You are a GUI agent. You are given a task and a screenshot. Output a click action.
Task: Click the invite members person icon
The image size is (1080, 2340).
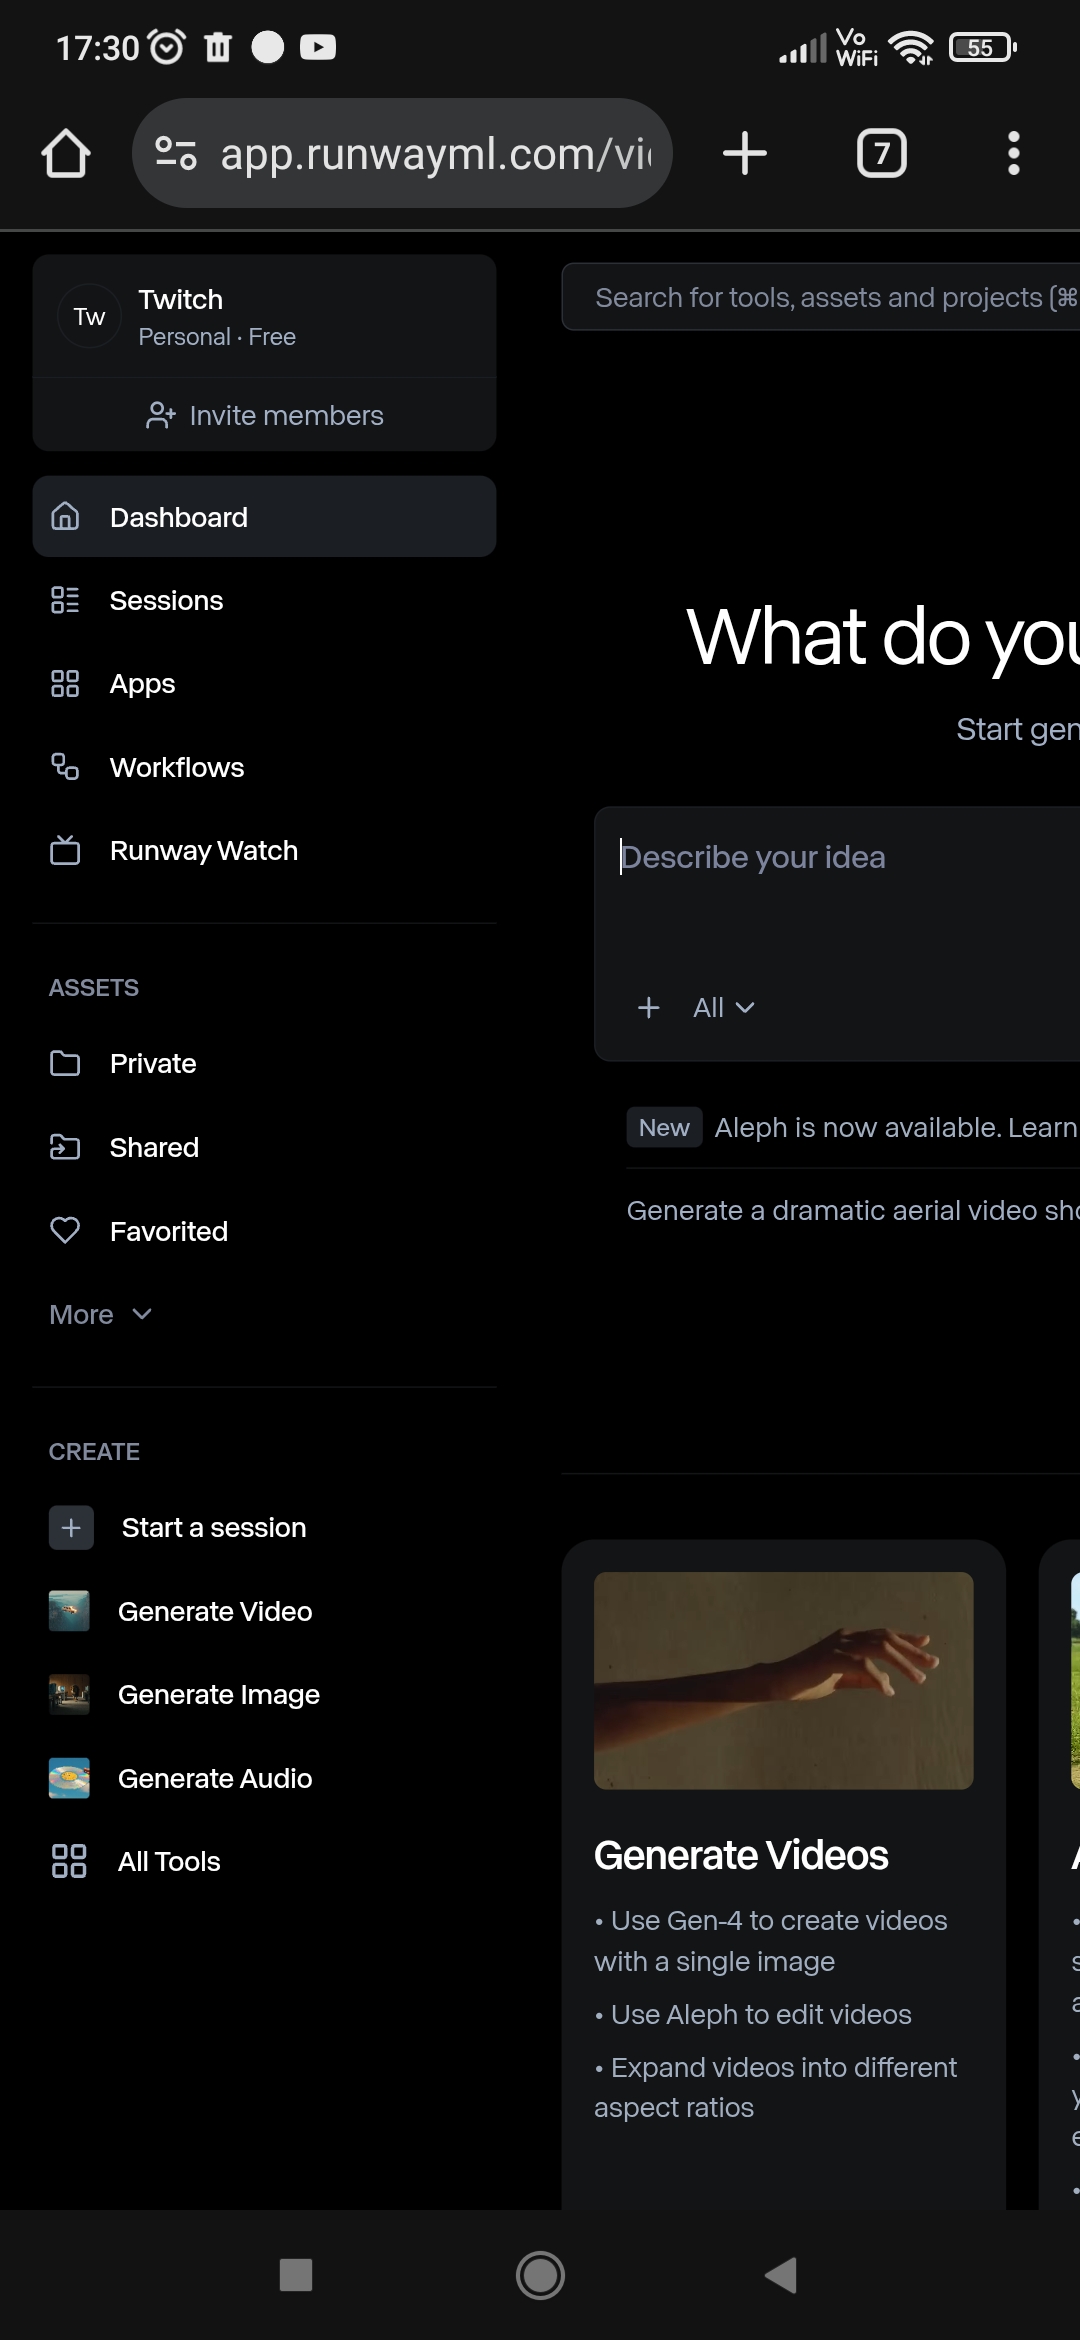point(161,415)
